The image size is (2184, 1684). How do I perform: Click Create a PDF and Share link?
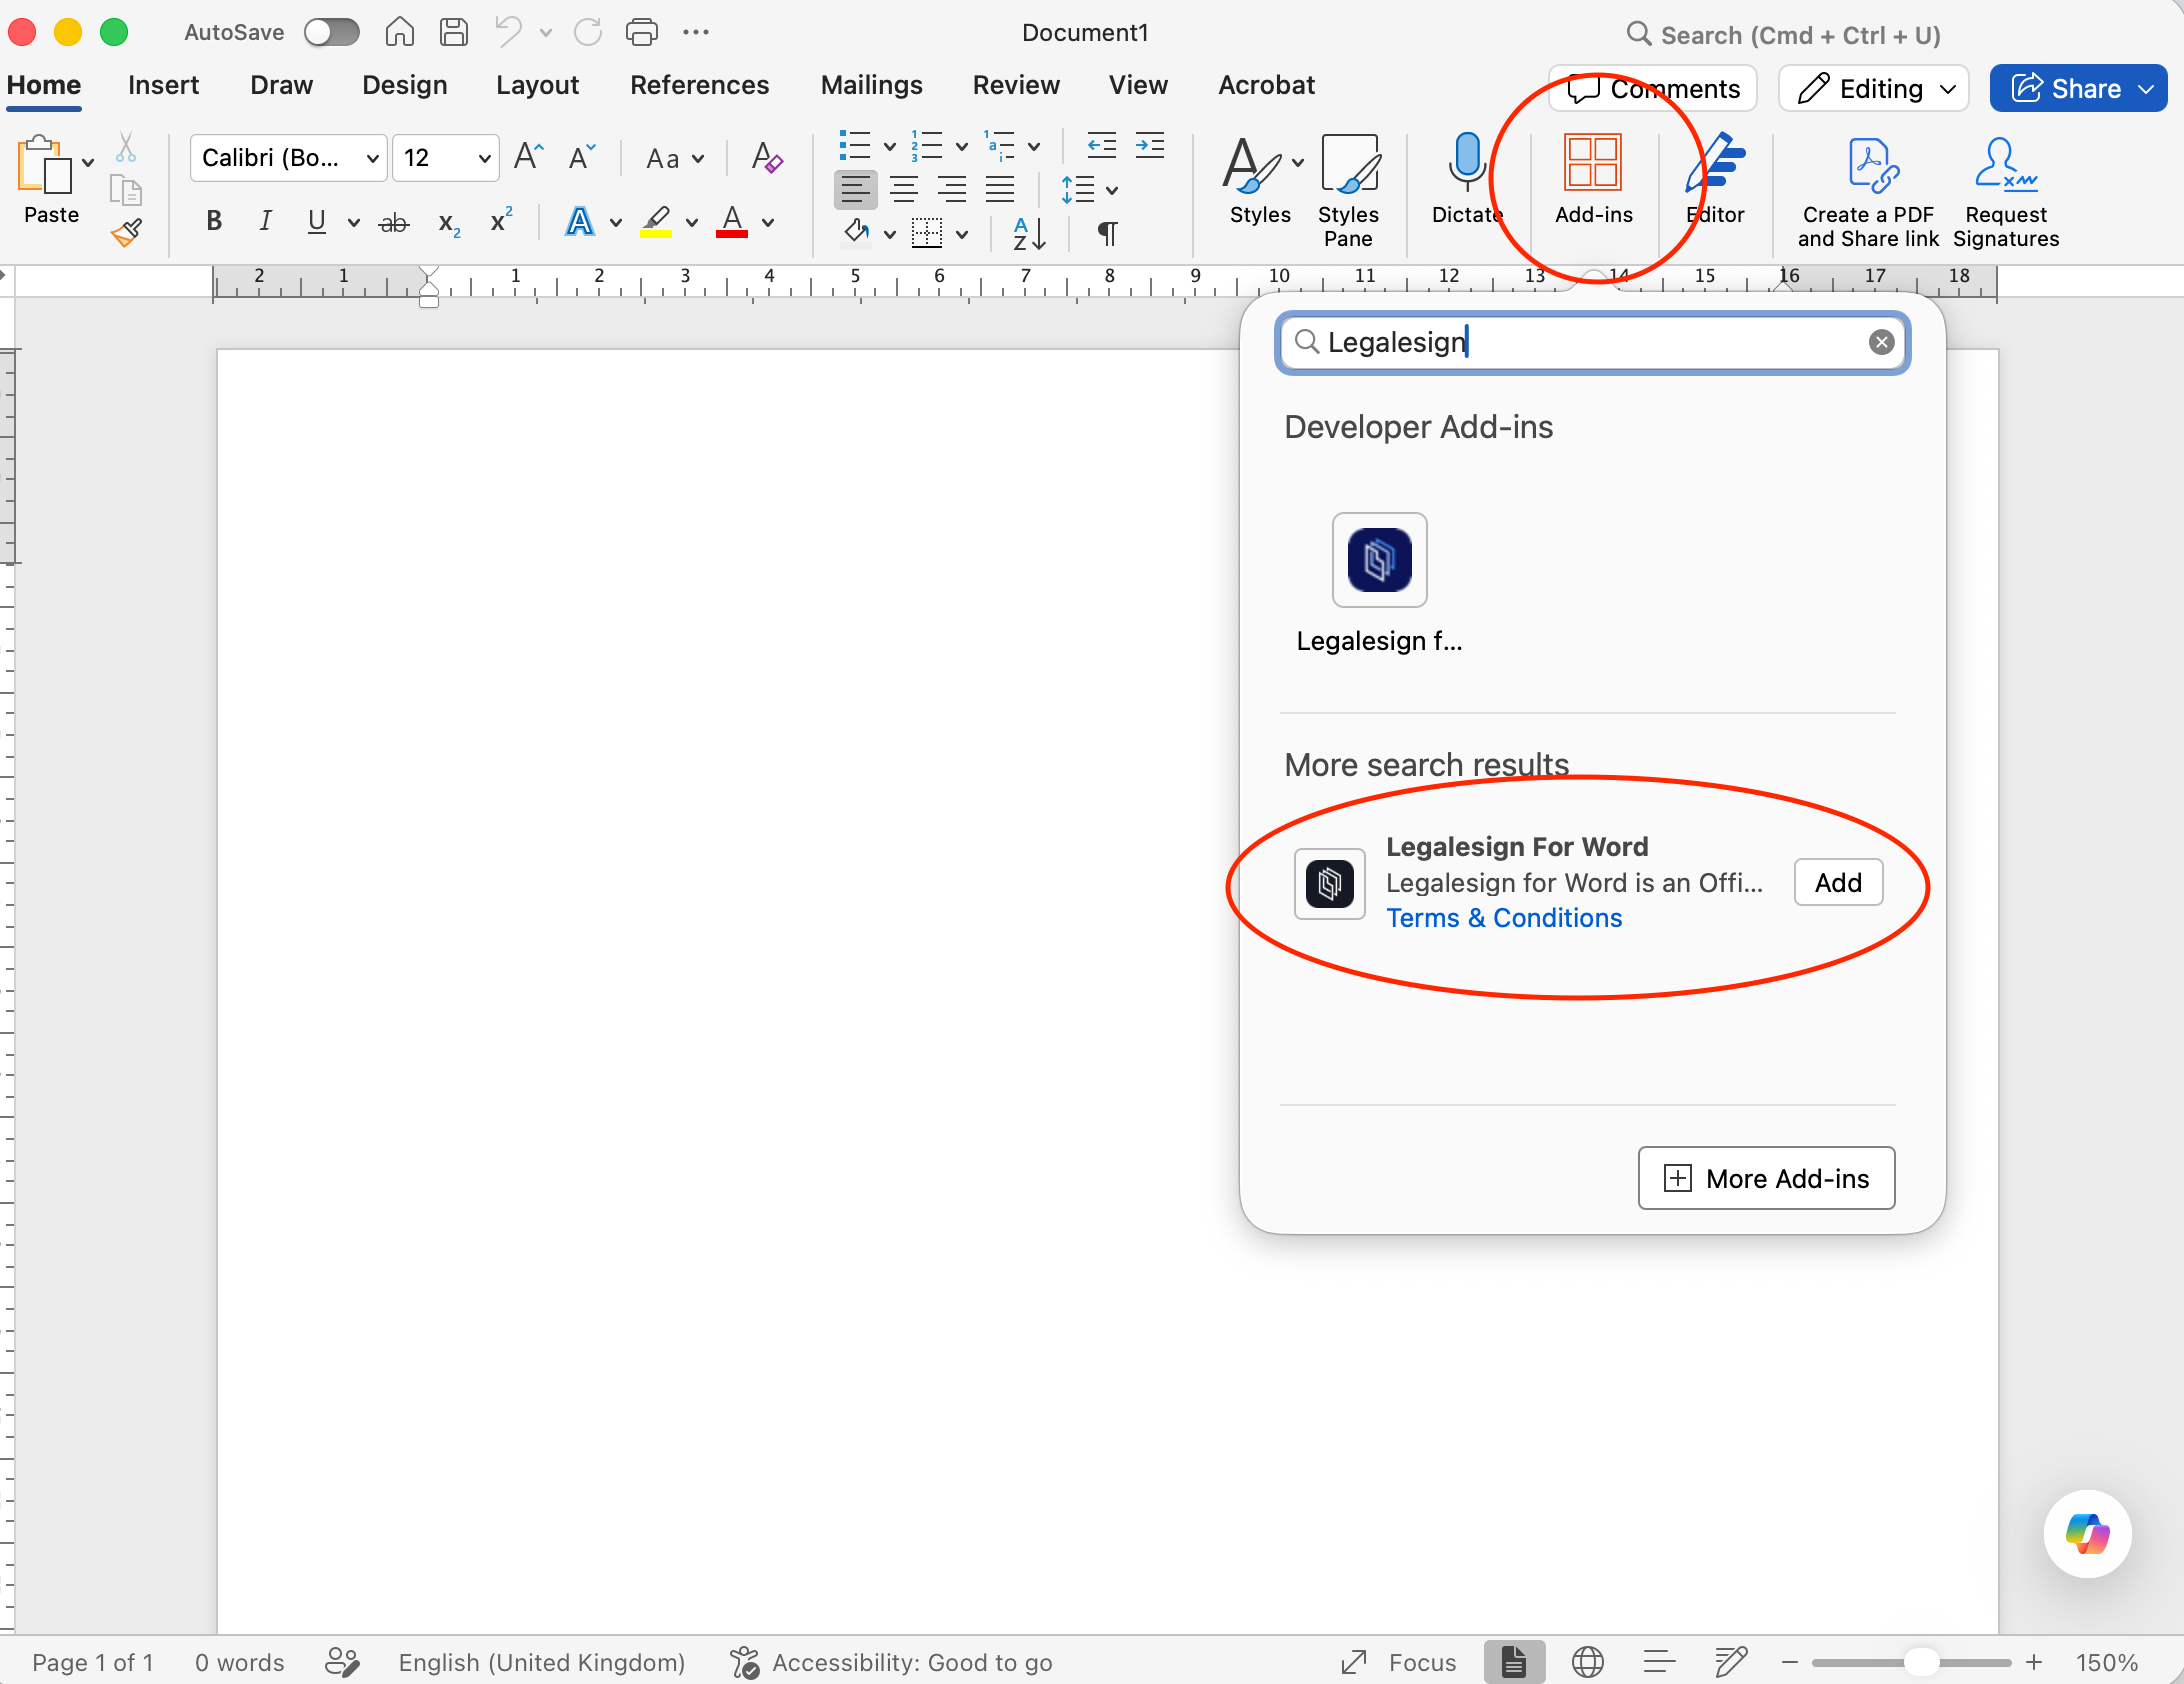click(x=1868, y=192)
